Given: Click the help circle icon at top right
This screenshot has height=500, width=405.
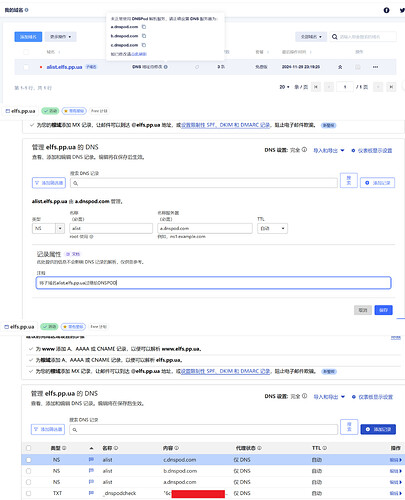Looking at the screenshot, I should (x=386, y=10).
